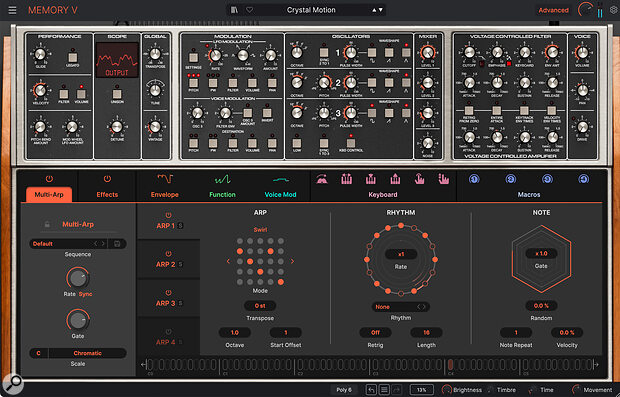
Task: Solo ARP 1 with its S button
Action: (180, 226)
